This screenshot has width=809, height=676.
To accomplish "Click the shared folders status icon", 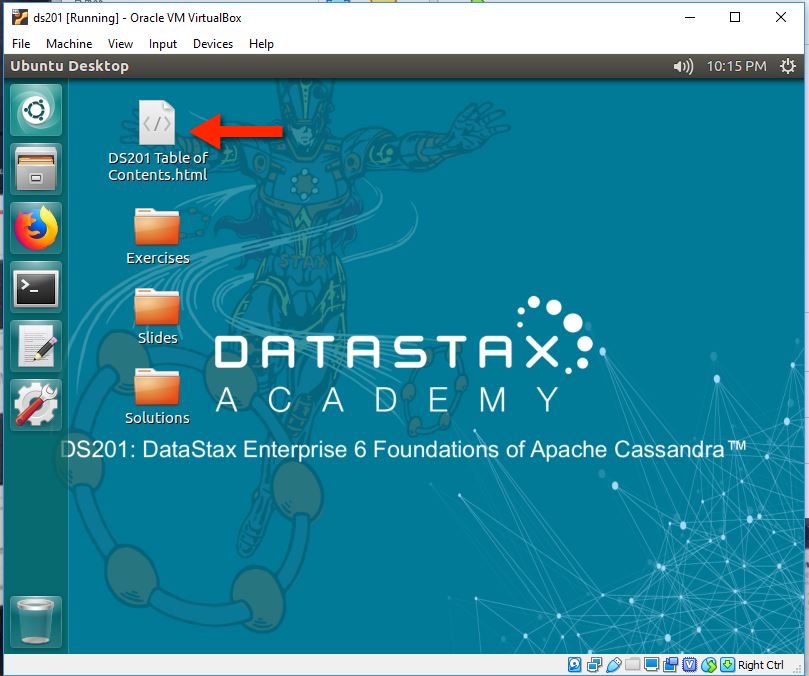I will coord(633,664).
